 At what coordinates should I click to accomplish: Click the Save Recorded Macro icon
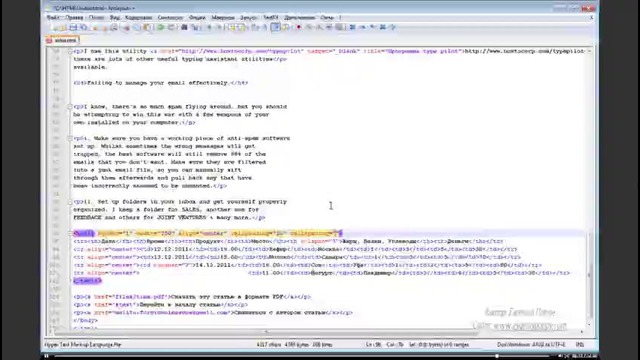click(x=340, y=27)
